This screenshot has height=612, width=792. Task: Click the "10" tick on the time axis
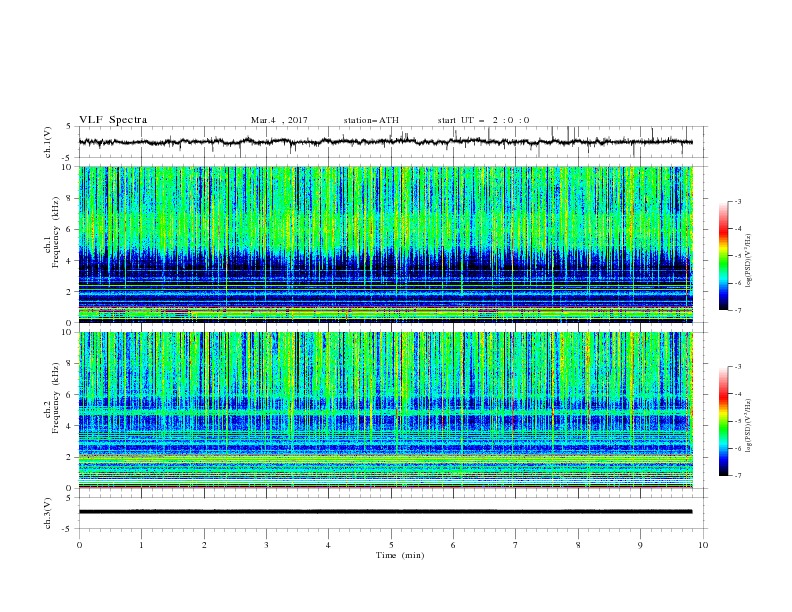(703, 545)
